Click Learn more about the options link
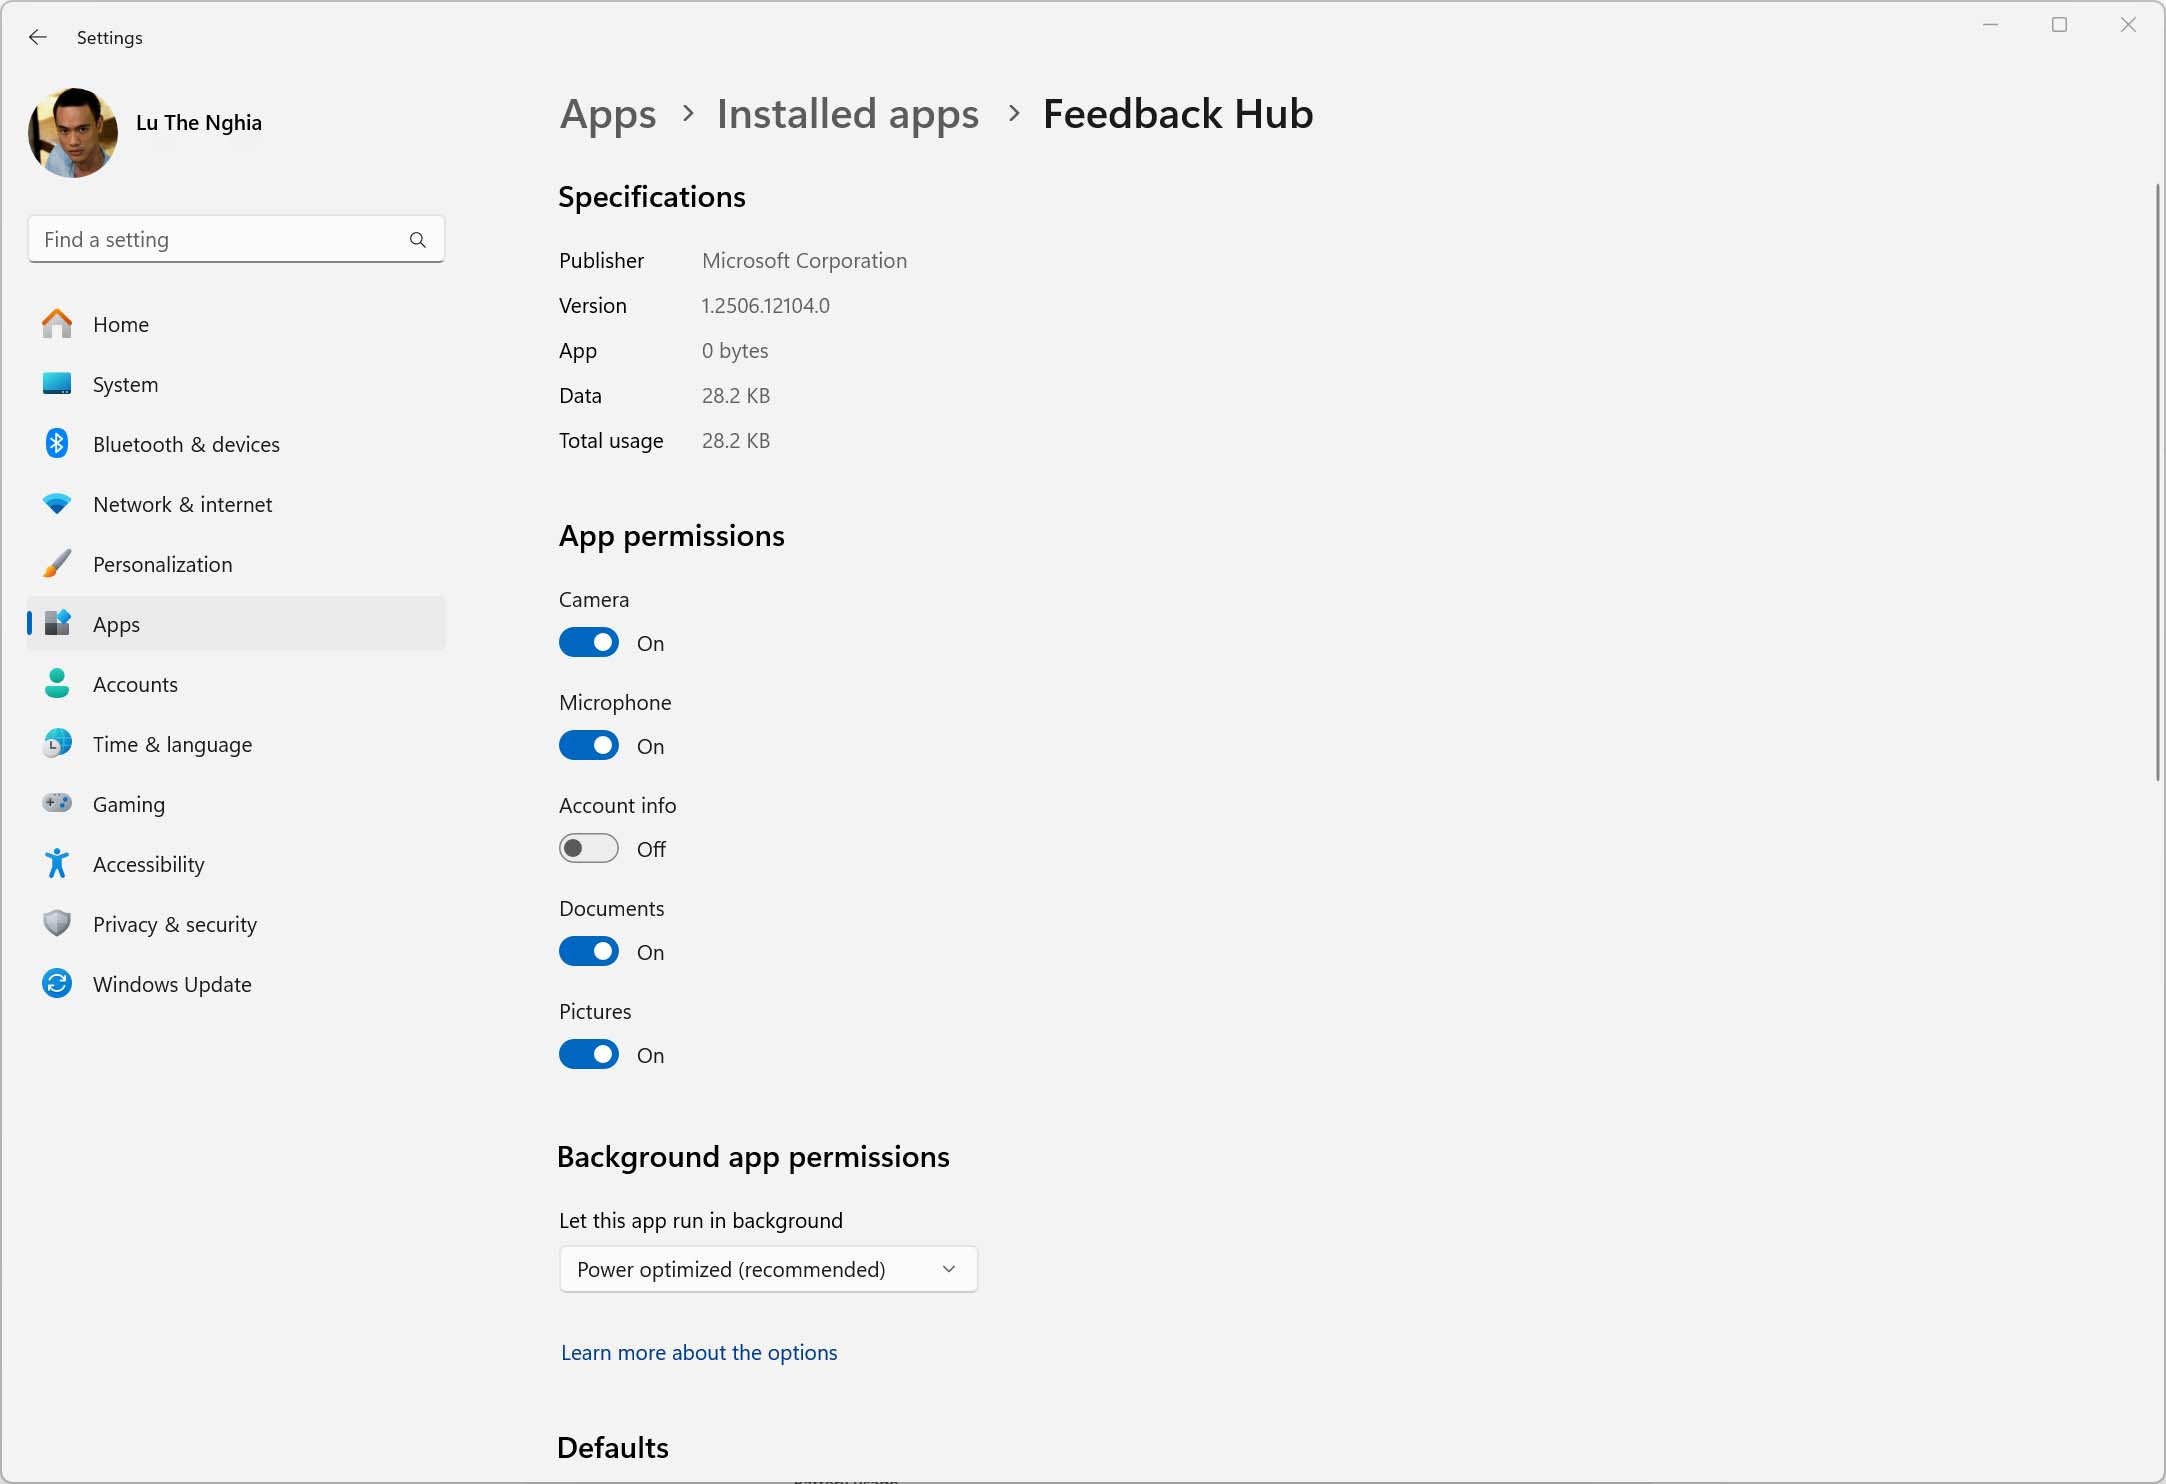The image size is (2166, 1484). coord(699,1353)
